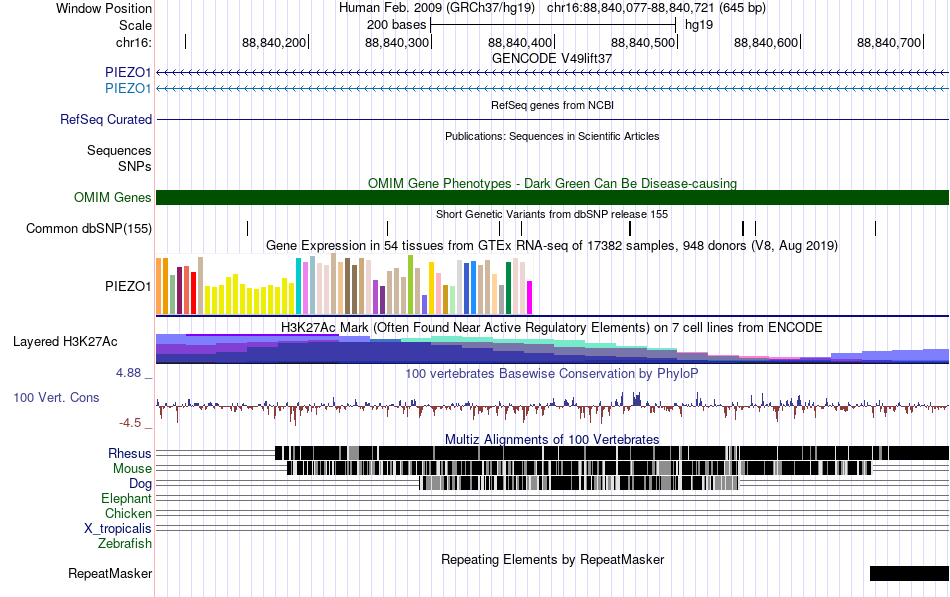
Task: Click the OMIM Genes dark green bar
Action: (x=552, y=198)
